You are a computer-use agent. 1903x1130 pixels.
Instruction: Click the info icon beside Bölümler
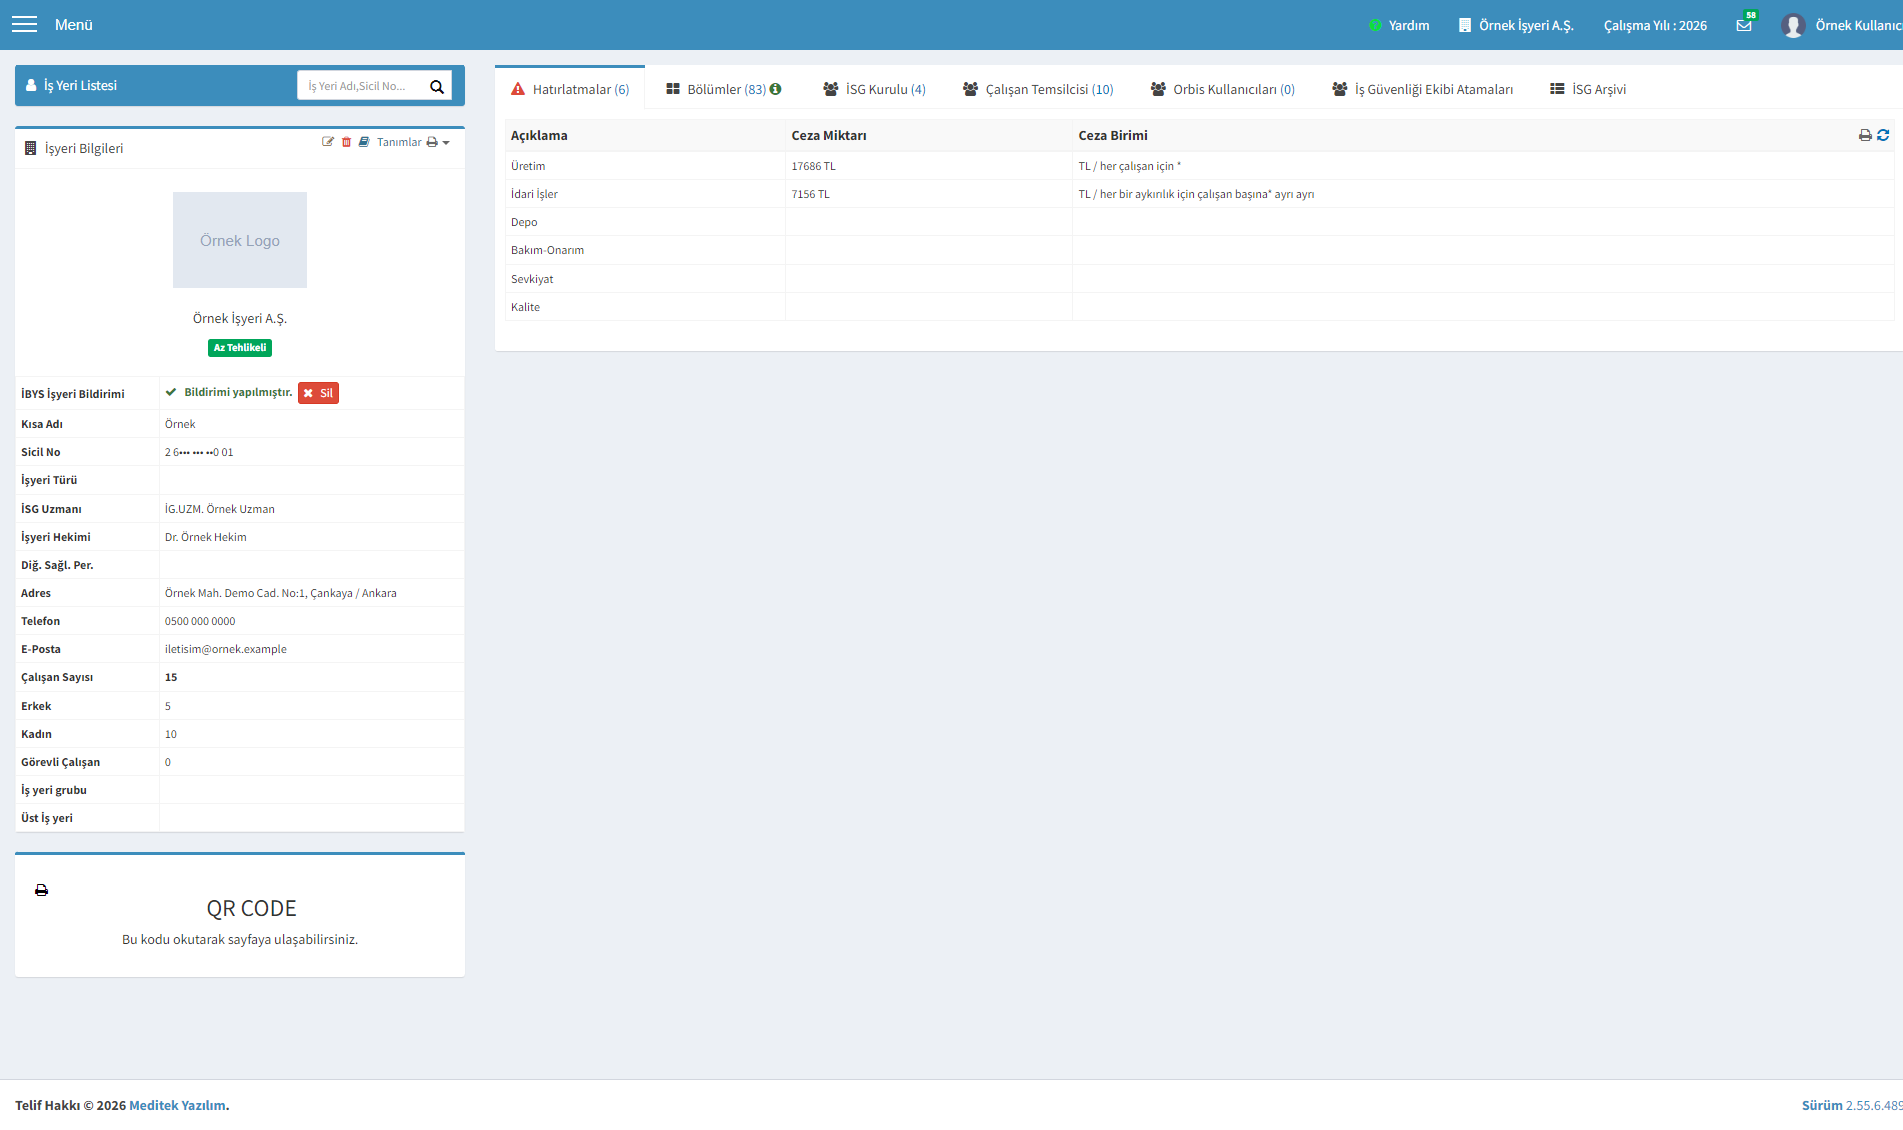click(775, 89)
